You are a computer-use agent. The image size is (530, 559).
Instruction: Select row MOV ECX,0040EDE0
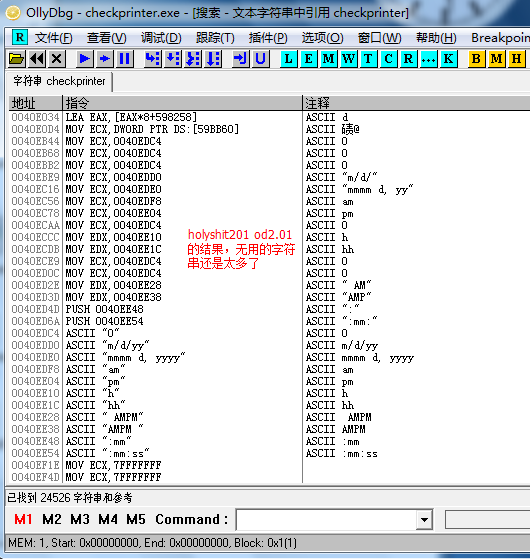point(269,189)
